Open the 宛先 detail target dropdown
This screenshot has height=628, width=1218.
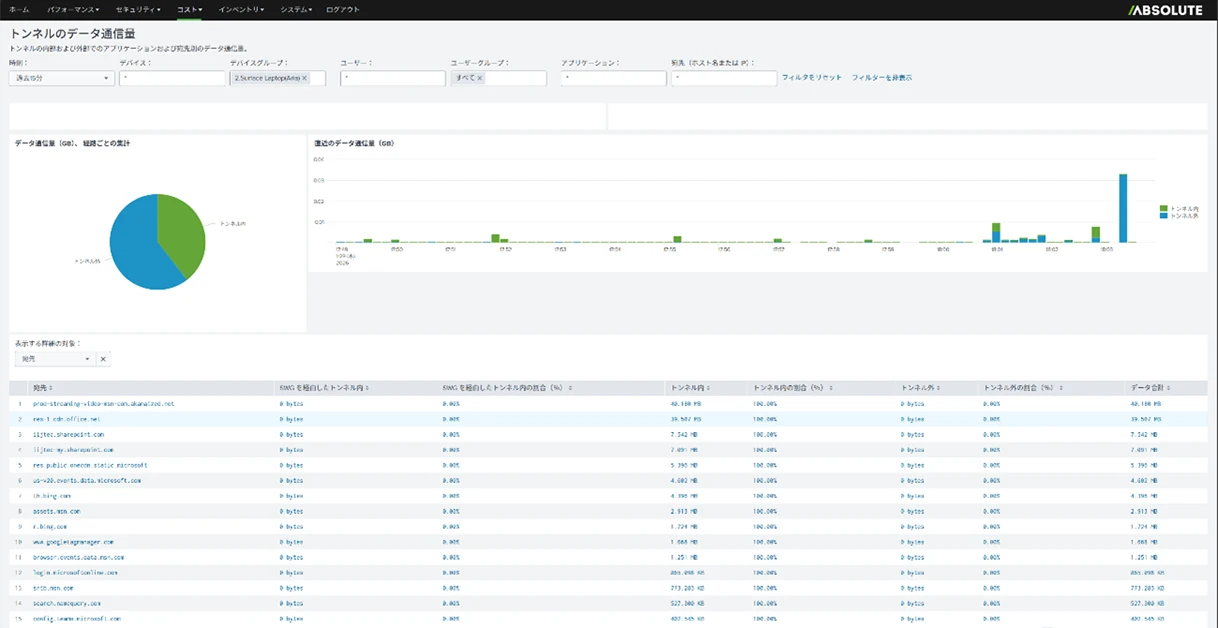[x=54, y=359]
